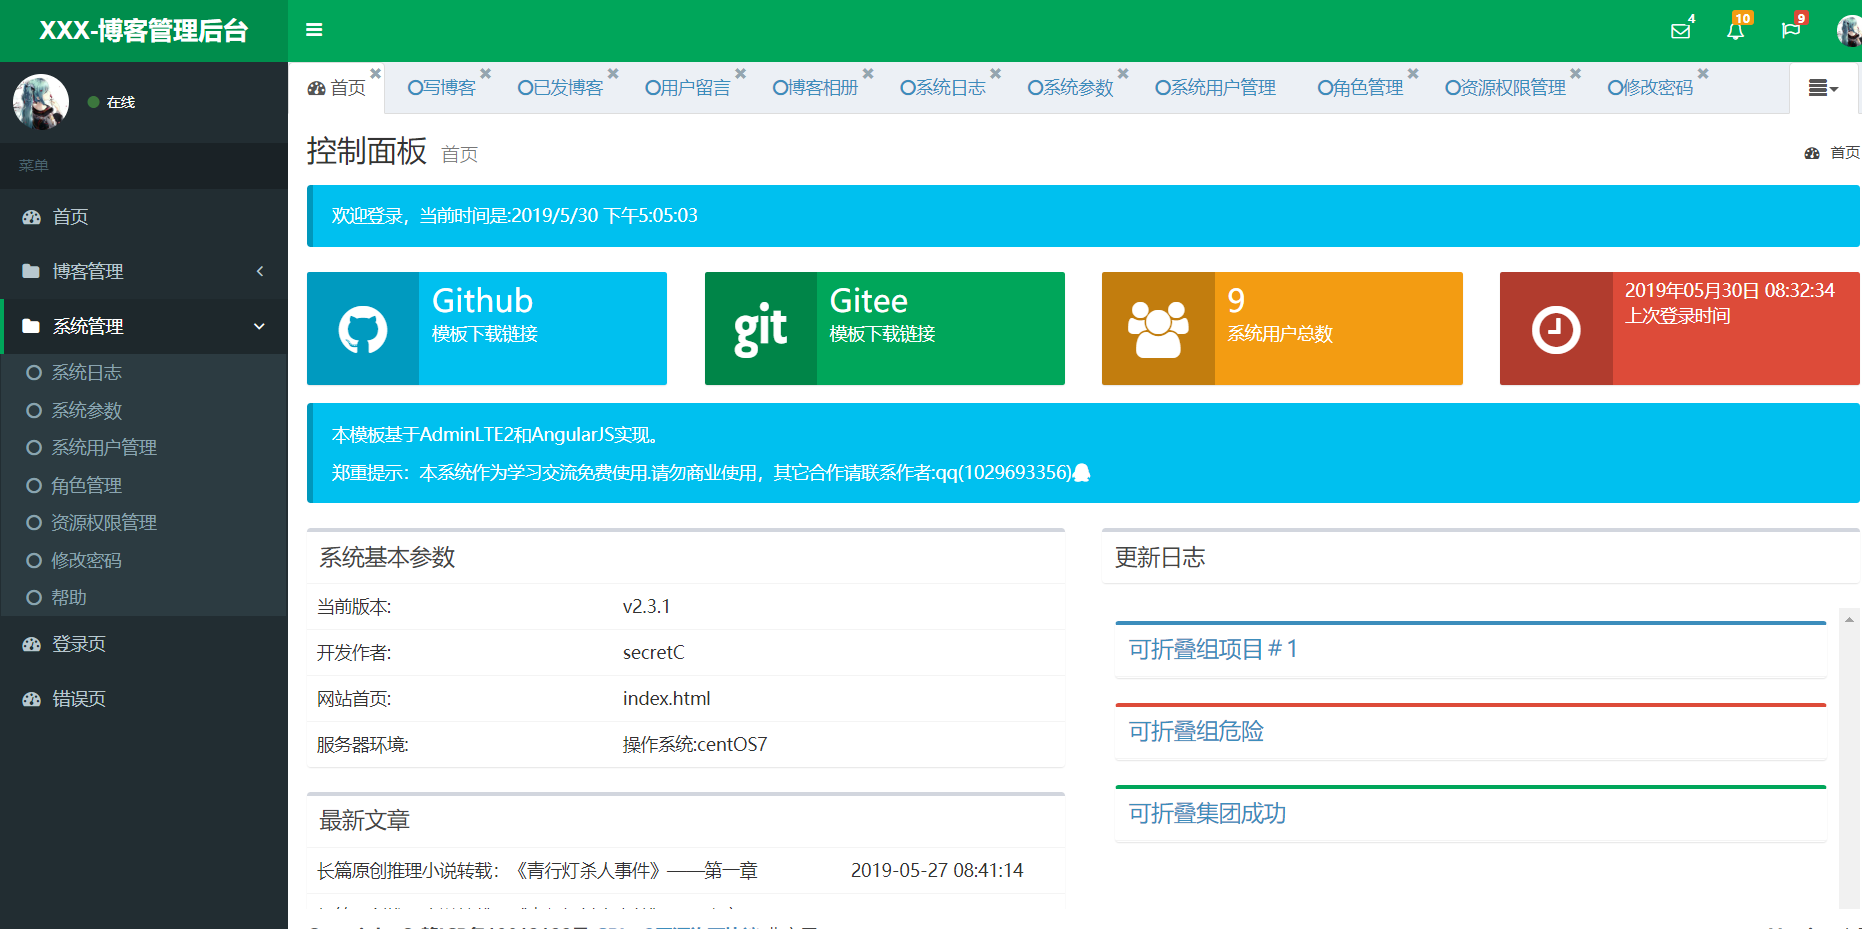
Task: Collapse the 系统管理 sidebar menu
Action: 144,326
